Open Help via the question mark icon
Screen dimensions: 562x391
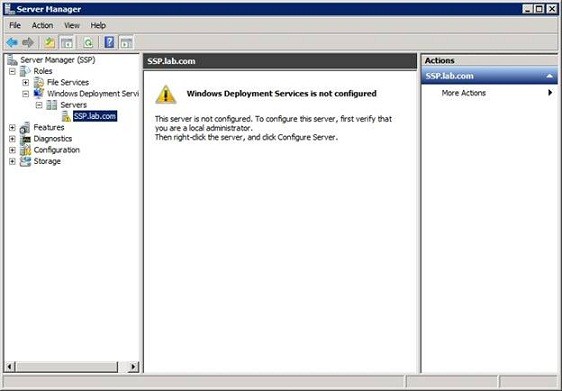click(109, 43)
